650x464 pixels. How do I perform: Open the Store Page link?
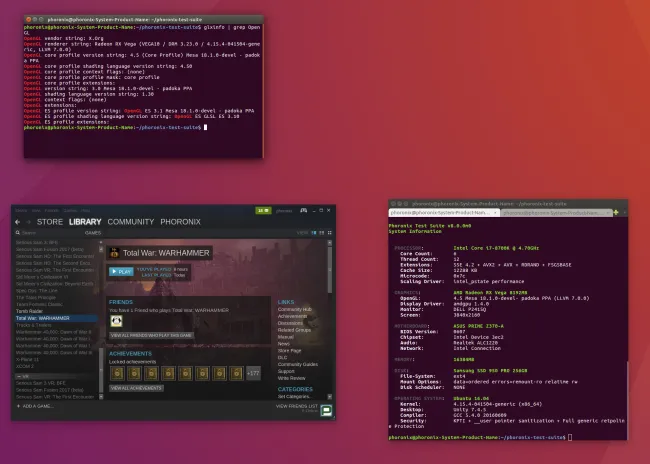[x=289, y=351]
